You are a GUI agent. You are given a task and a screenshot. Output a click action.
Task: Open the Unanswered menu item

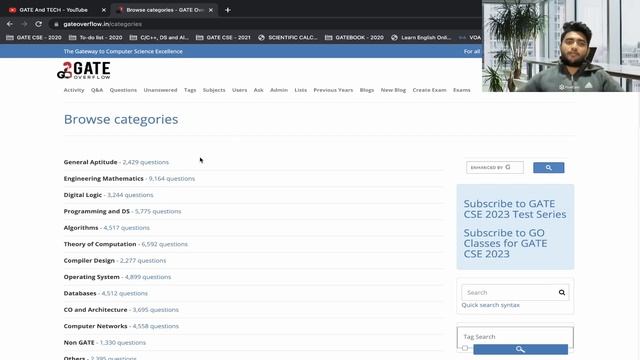click(x=160, y=90)
